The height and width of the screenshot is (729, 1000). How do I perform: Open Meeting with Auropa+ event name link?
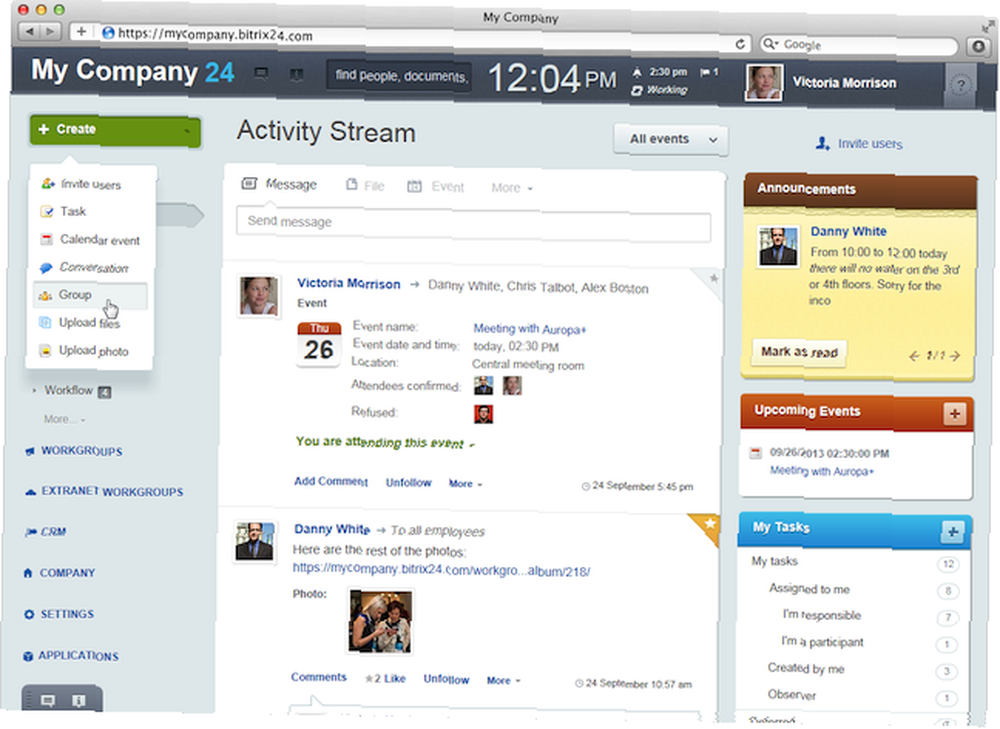529,329
